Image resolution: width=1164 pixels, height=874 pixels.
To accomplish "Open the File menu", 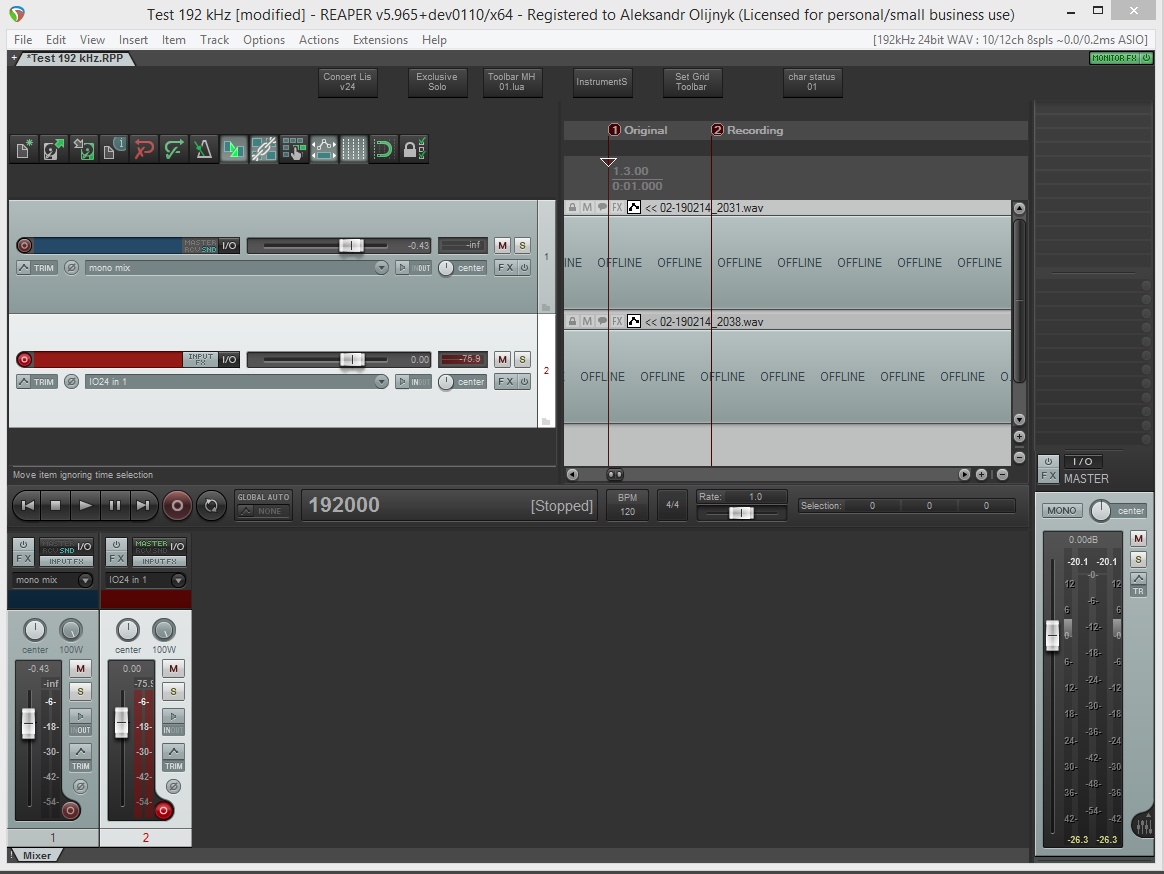I will tap(23, 40).
